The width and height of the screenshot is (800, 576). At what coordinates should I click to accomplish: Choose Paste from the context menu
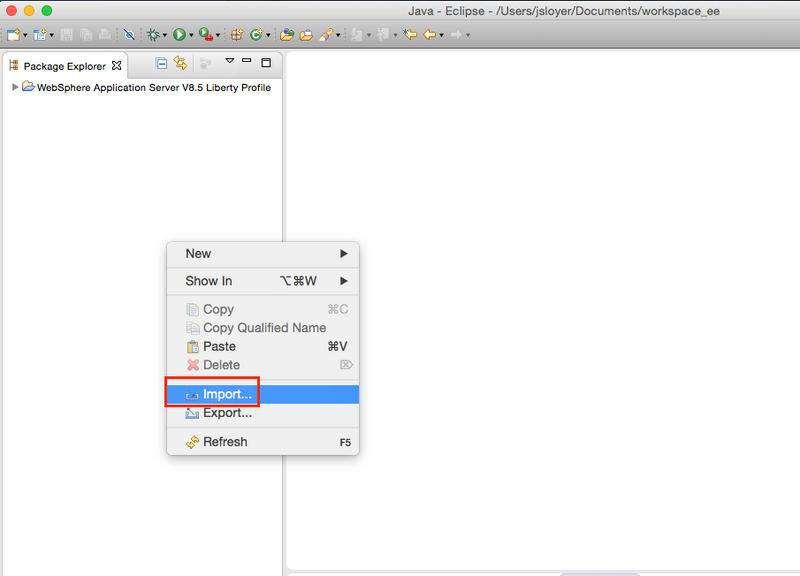coord(263,346)
